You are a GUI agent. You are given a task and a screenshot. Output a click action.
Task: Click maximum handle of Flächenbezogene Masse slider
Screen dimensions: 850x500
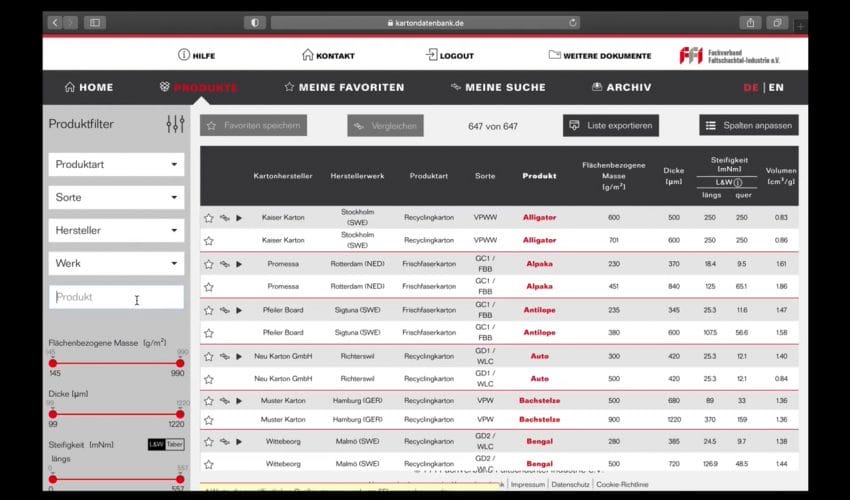tap(180, 363)
